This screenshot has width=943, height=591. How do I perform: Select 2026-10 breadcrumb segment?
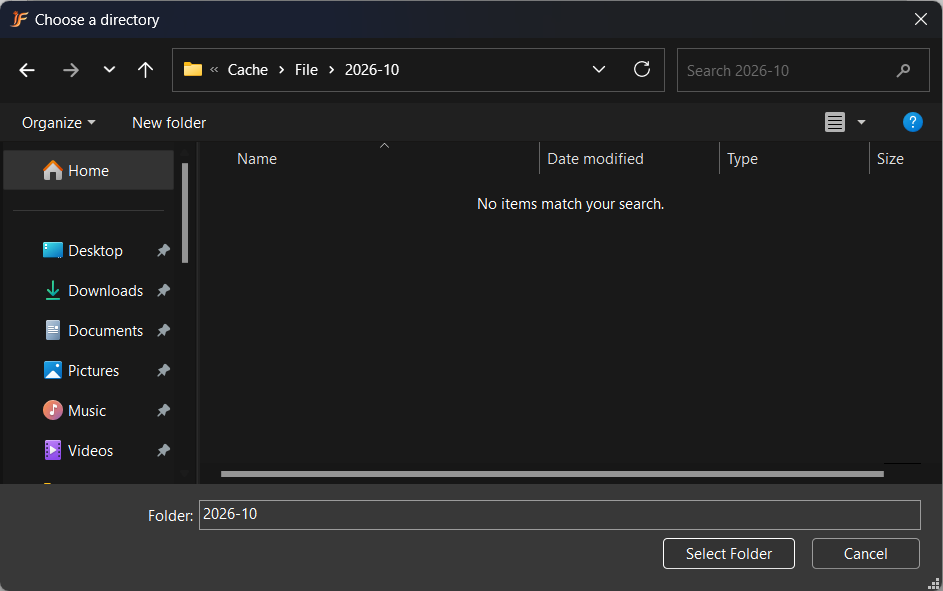(x=372, y=70)
